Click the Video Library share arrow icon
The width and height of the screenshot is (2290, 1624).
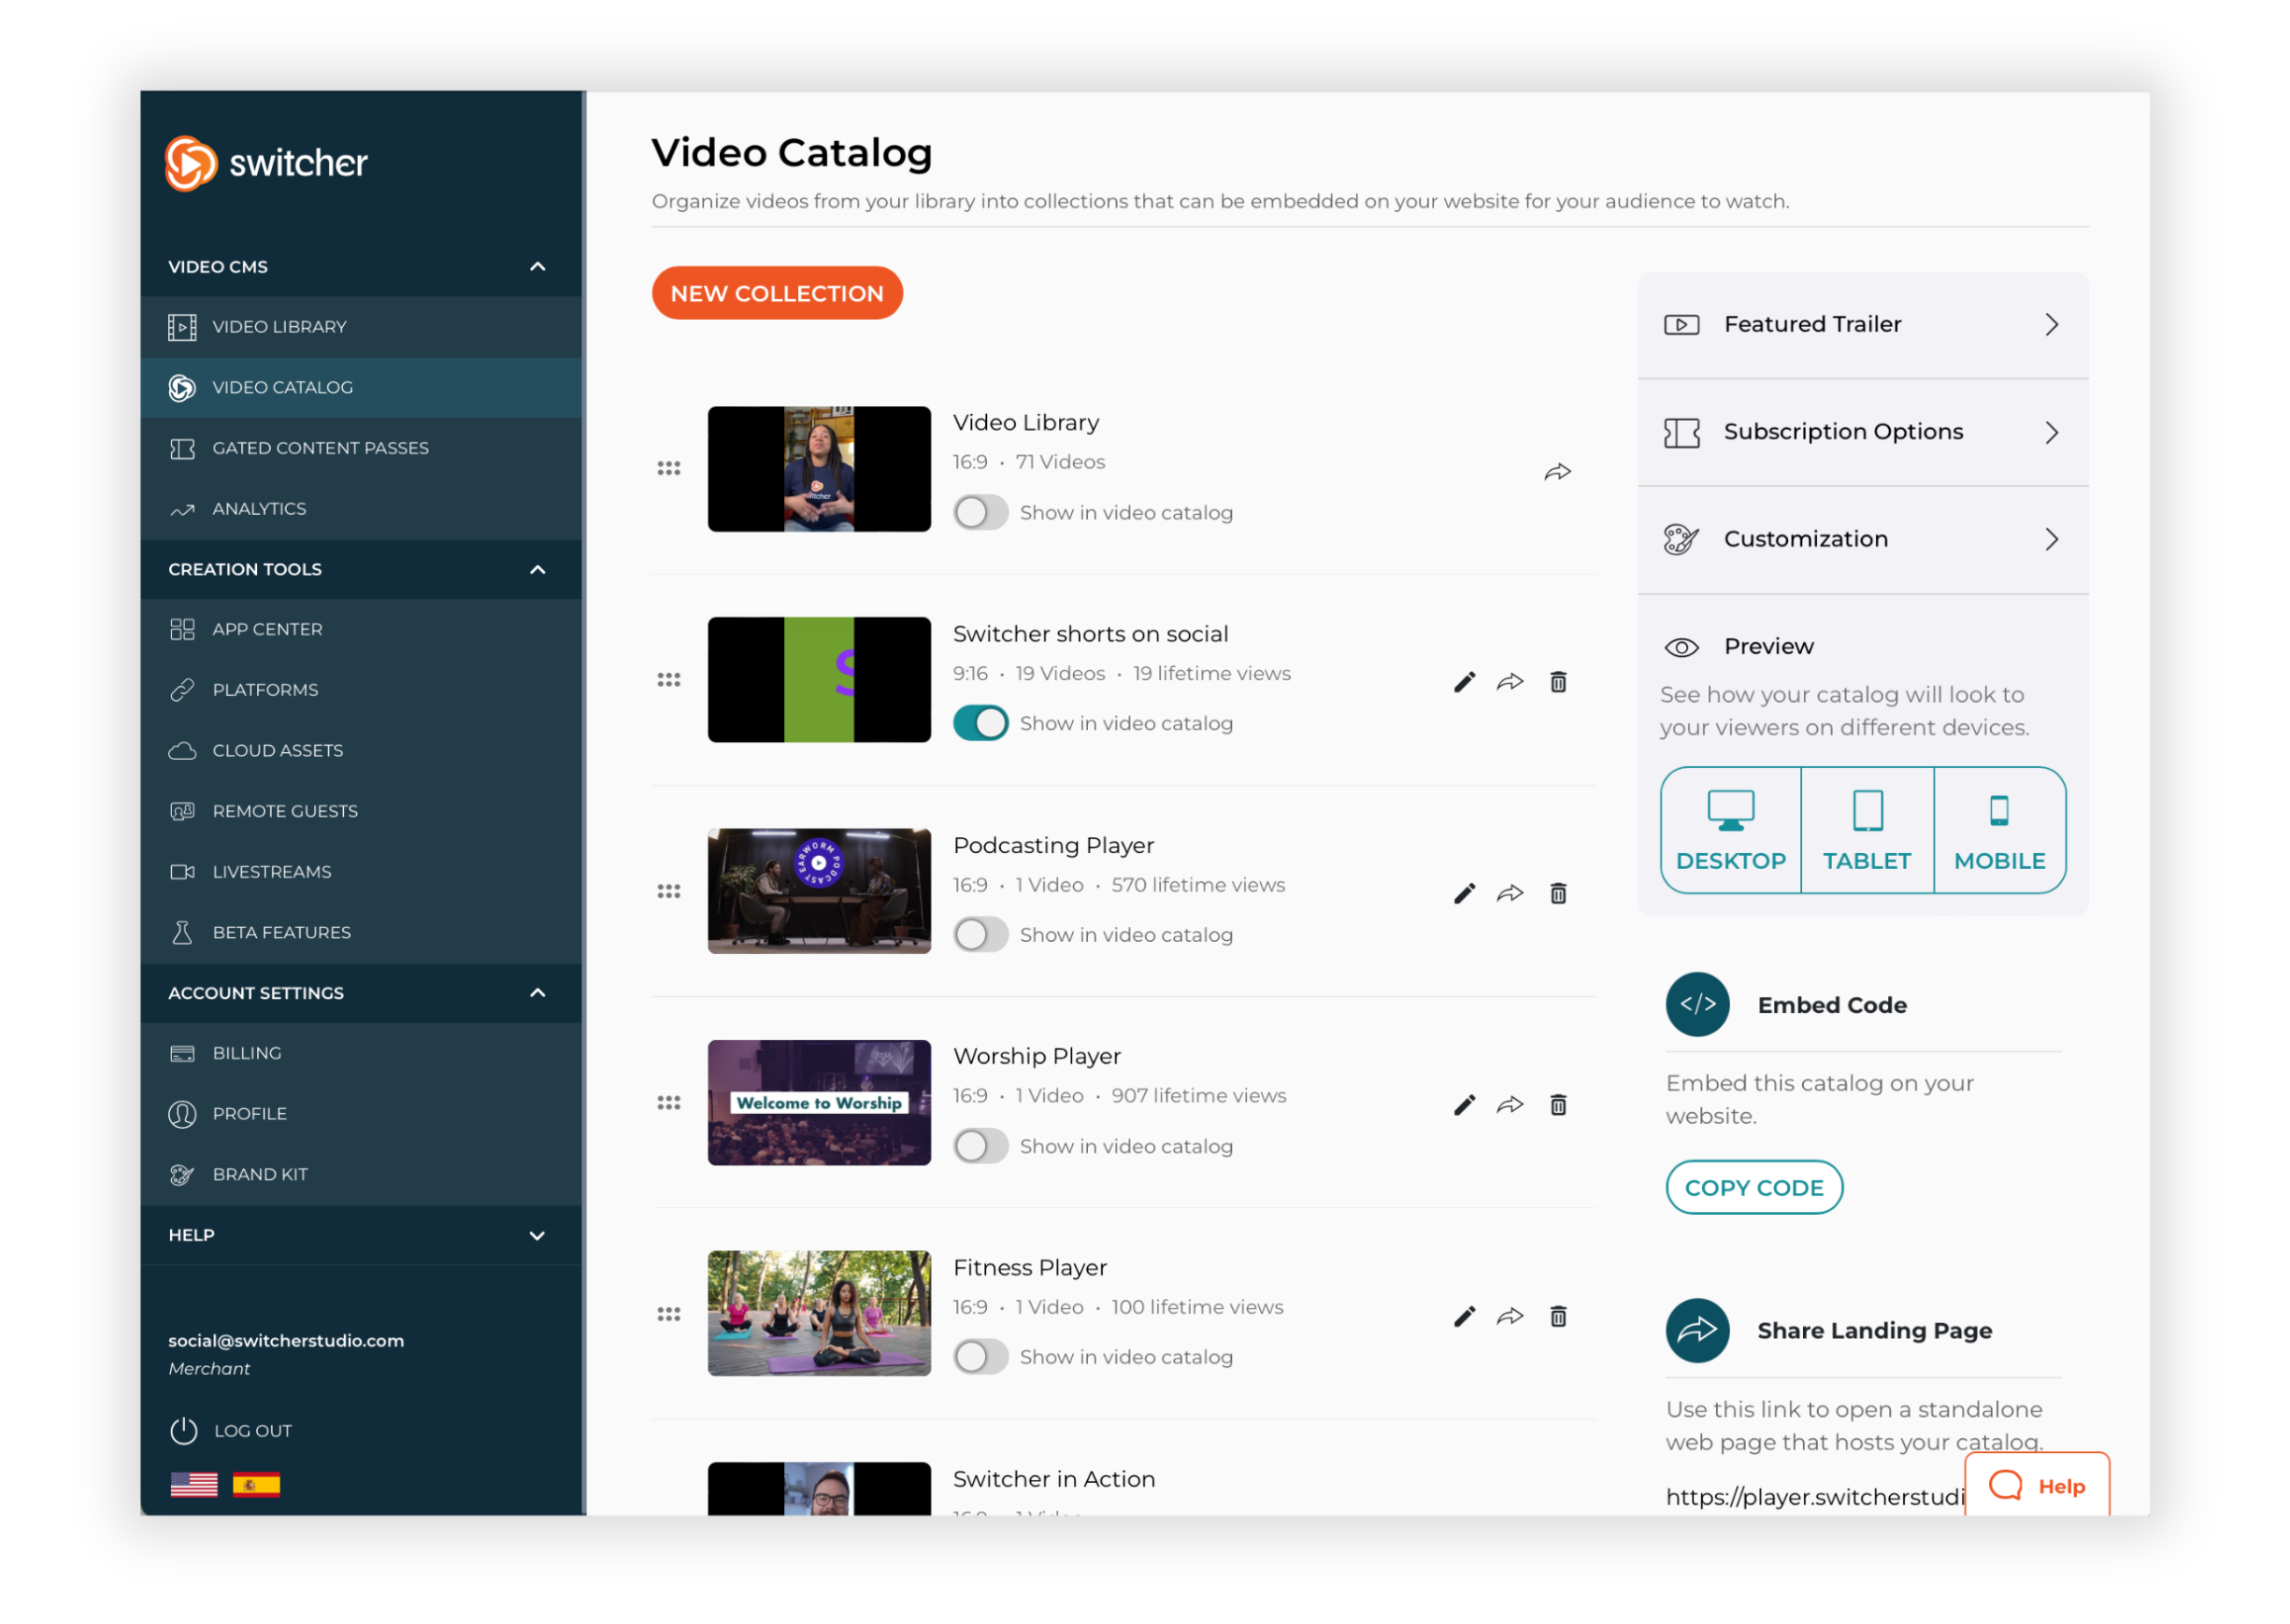(1558, 472)
